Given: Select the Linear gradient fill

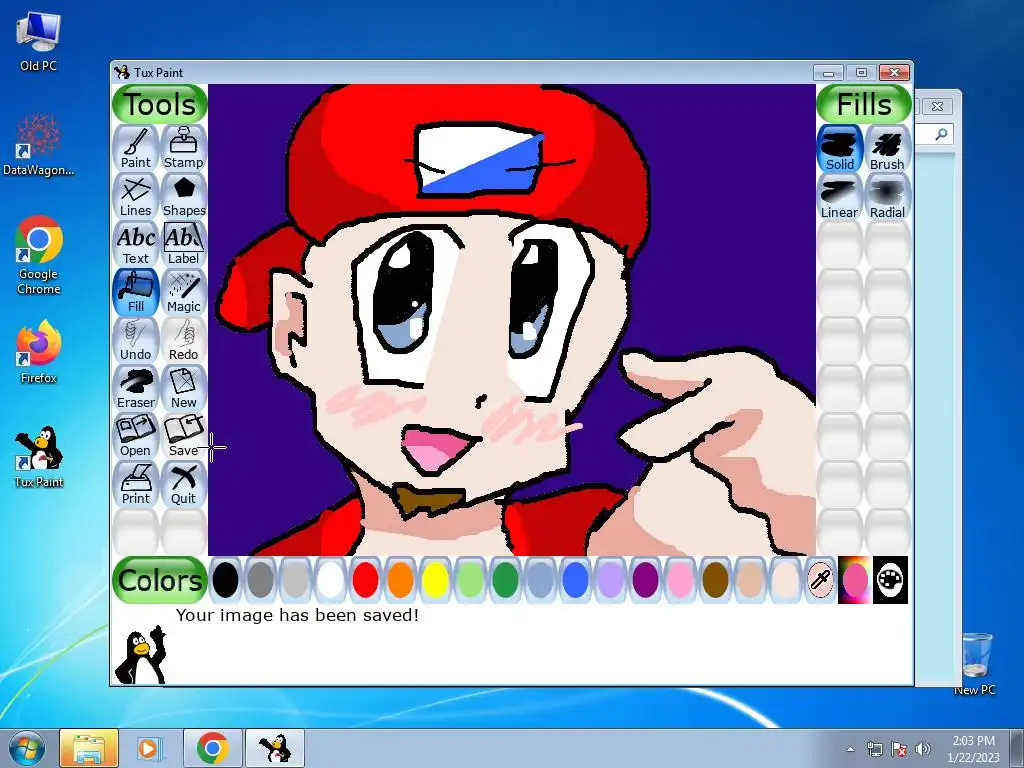Looking at the screenshot, I should click(840, 197).
